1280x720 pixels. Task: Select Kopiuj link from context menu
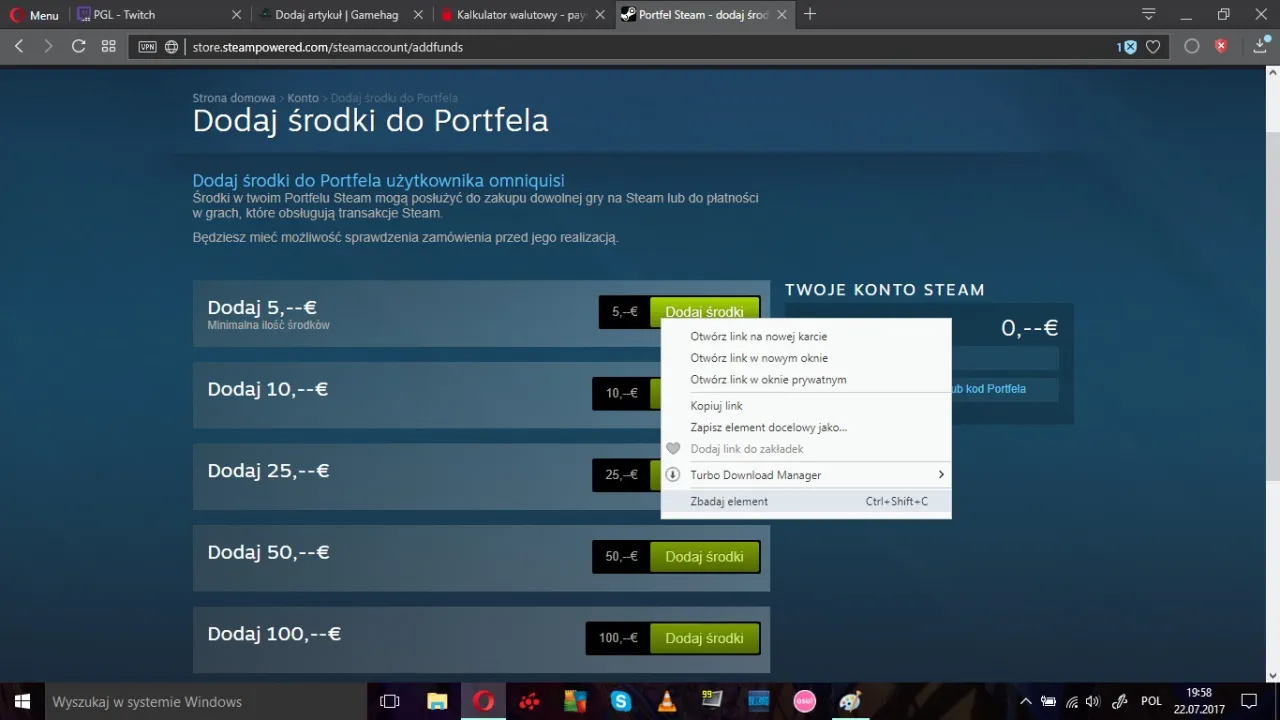click(x=806, y=406)
